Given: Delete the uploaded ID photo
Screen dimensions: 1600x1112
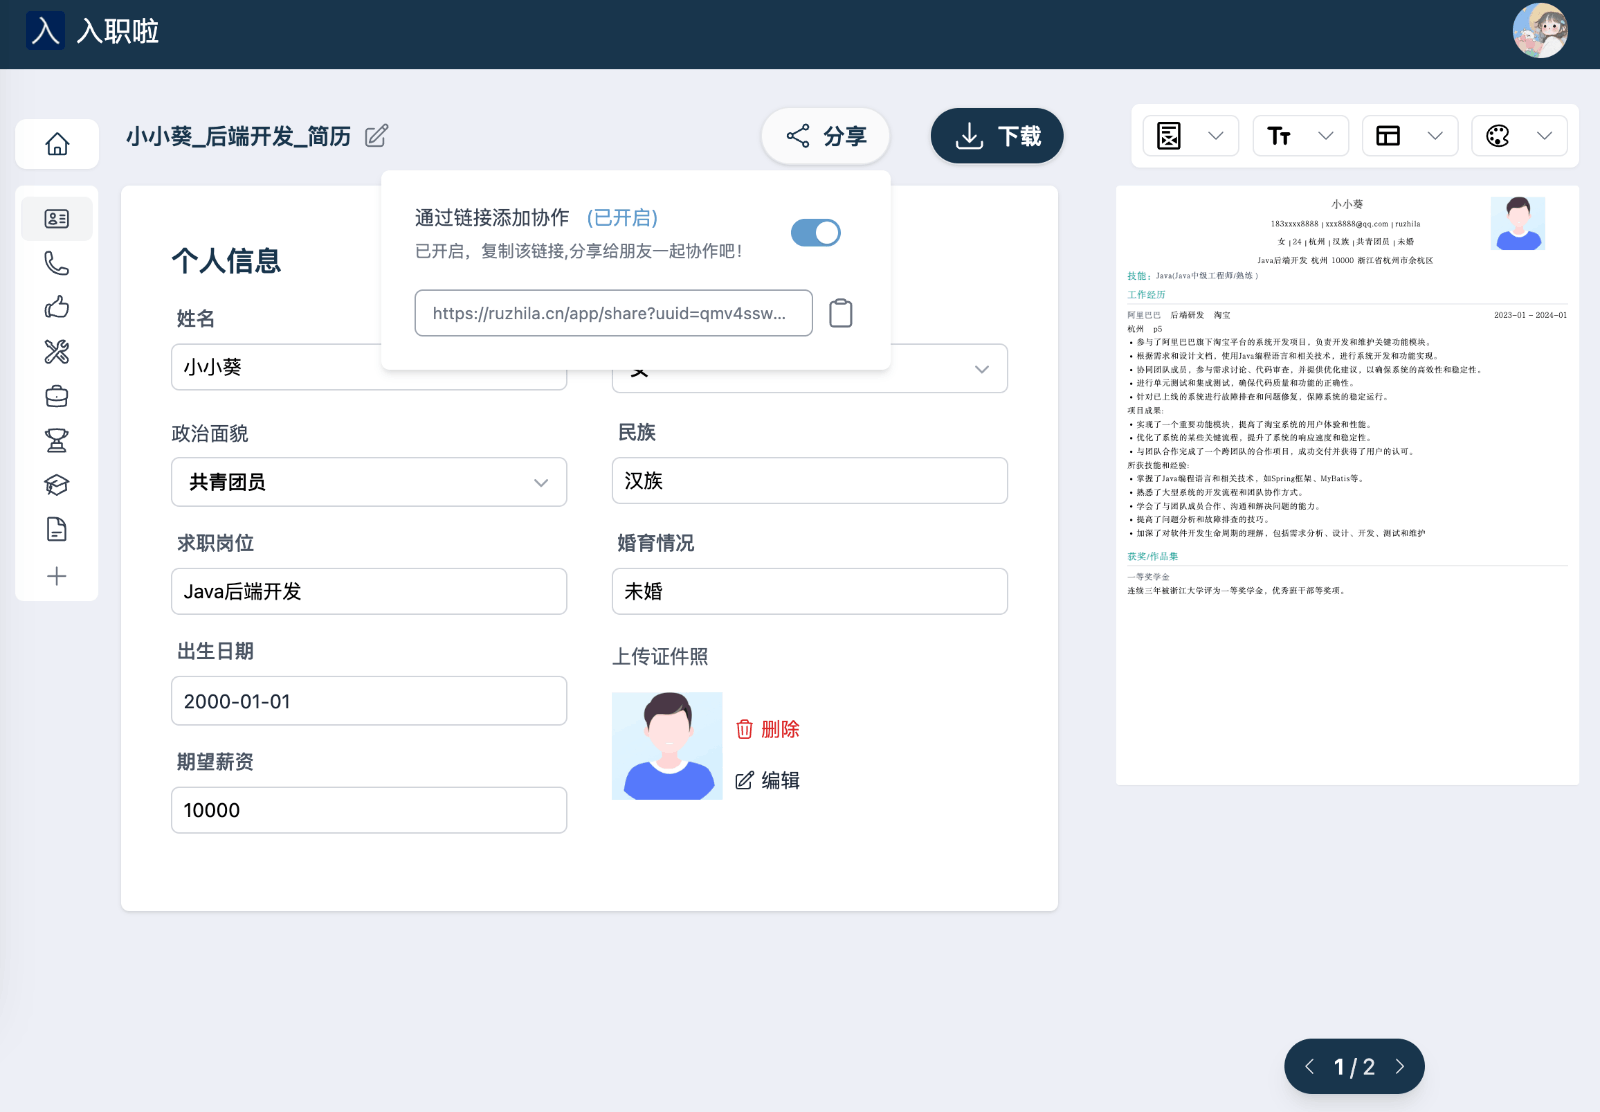Looking at the screenshot, I should click(768, 729).
